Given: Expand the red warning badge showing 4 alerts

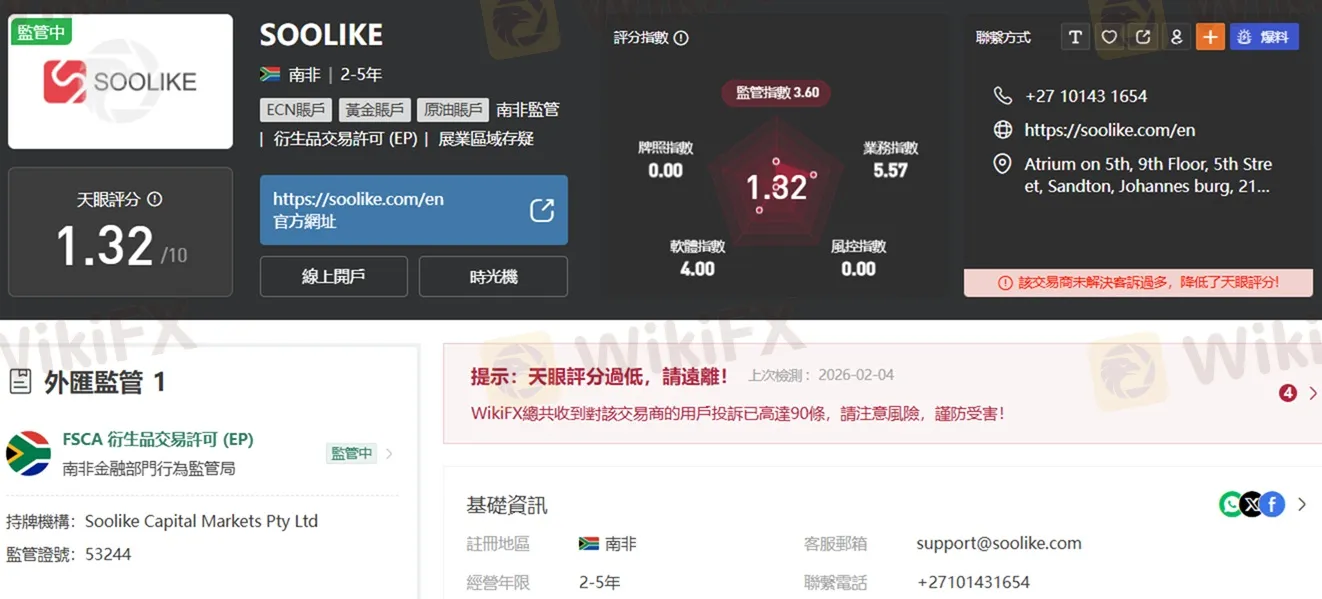Looking at the screenshot, I should (1288, 393).
